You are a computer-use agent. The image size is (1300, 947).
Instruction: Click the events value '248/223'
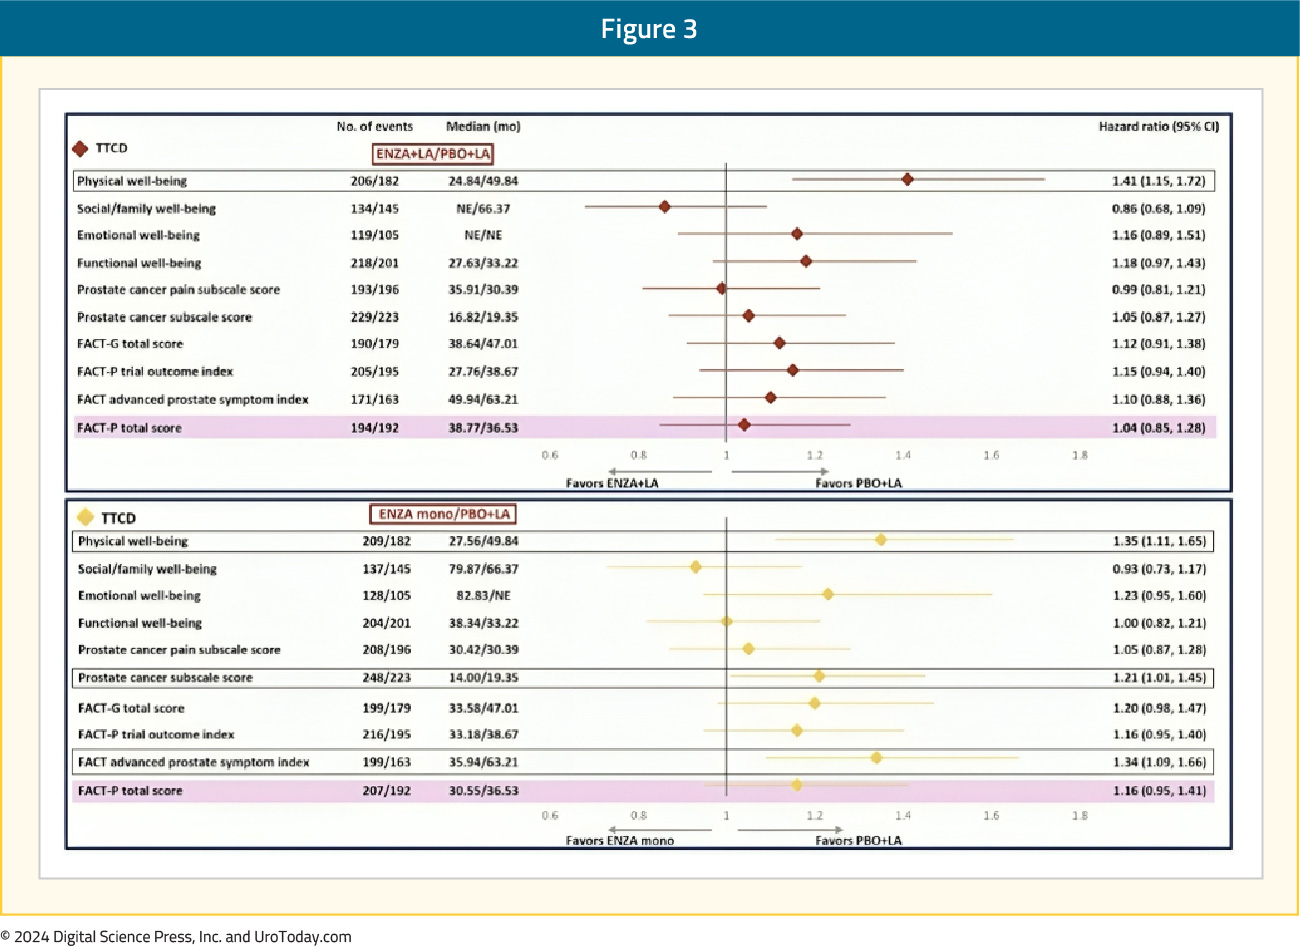click(x=386, y=678)
